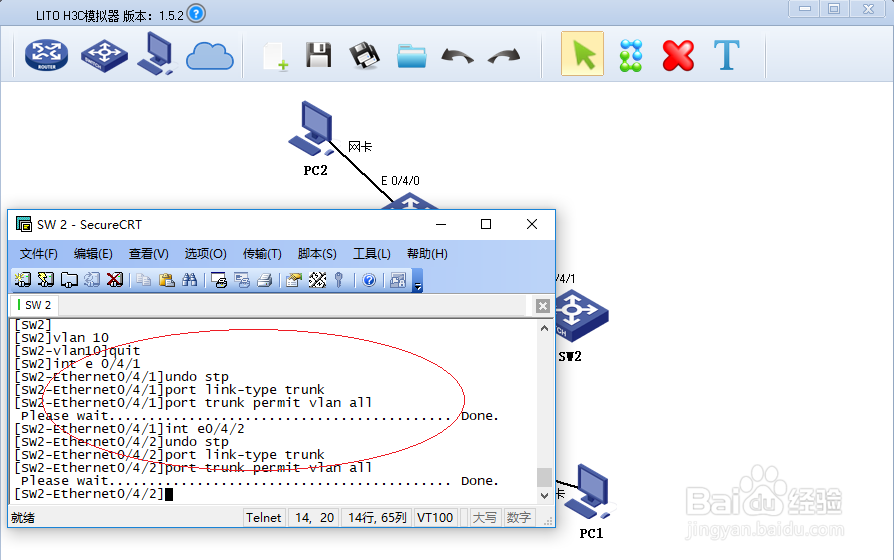Click SecureCRT Print Screen icon
This screenshot has width=894, height=560.
point(219,279)
